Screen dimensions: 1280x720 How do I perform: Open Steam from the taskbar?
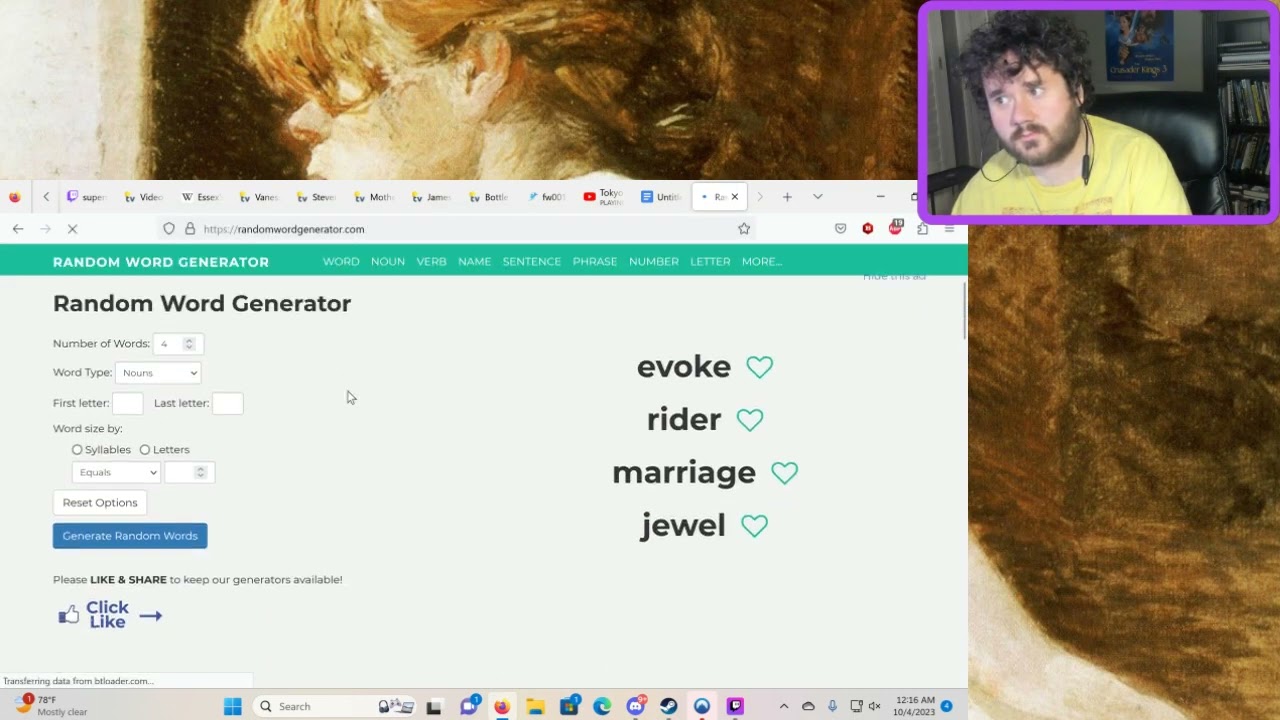(669, 706)
